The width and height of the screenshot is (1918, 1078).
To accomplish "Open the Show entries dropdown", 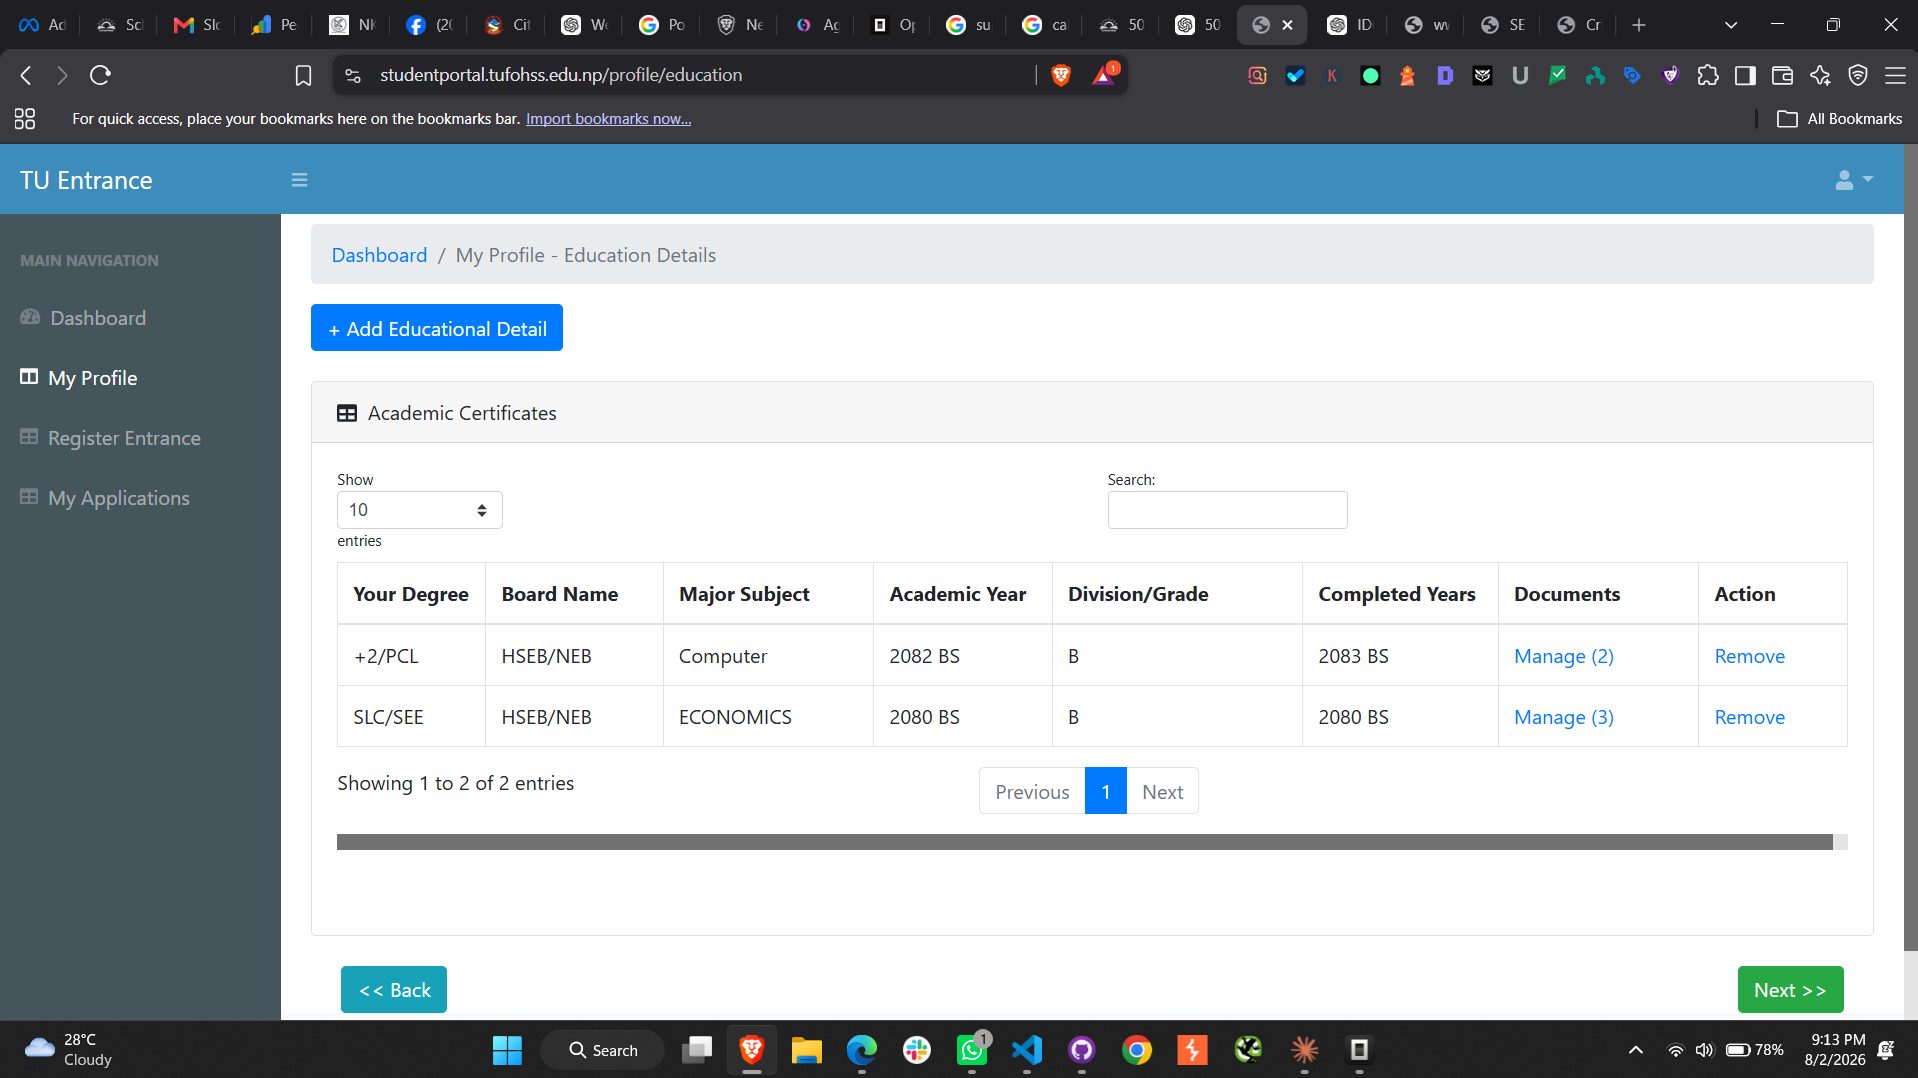I will [x=420, y=510].
